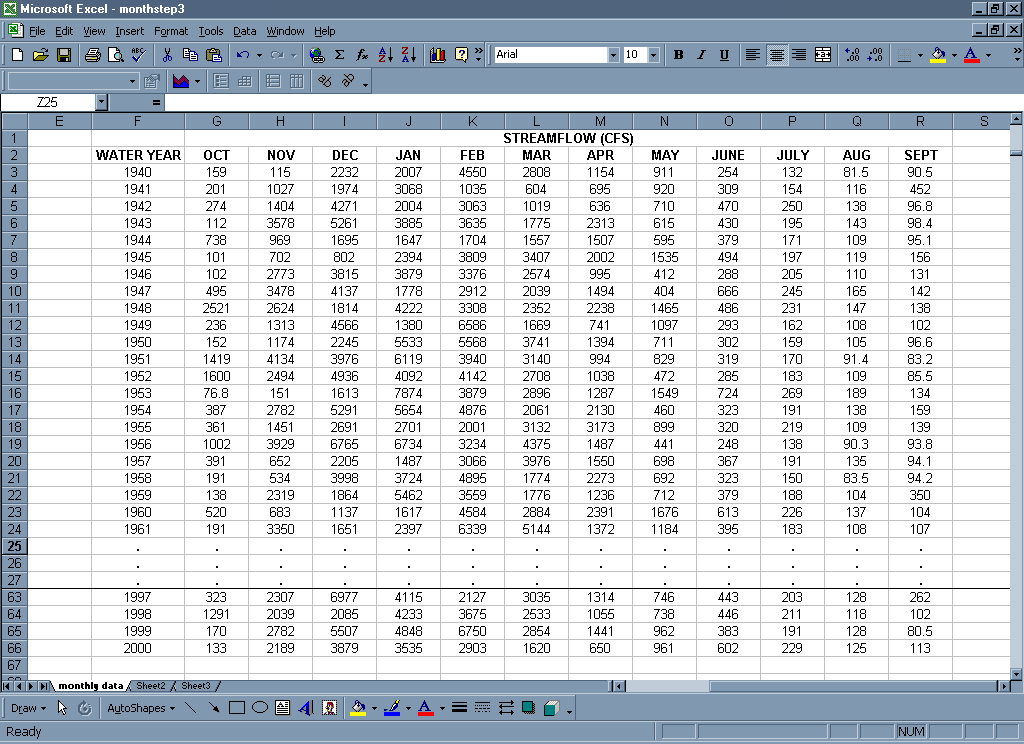Click the Save floppy disk icon
Screen dimensions: 1024x744
[63, 55]
